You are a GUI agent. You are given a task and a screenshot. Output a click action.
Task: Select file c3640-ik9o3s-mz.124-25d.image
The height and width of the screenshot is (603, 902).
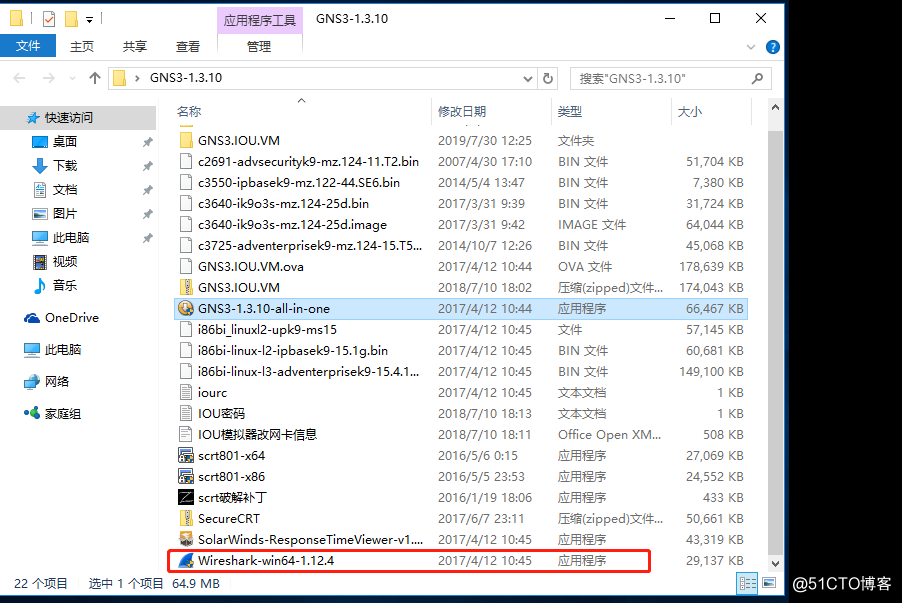click(x=460, y=224)
